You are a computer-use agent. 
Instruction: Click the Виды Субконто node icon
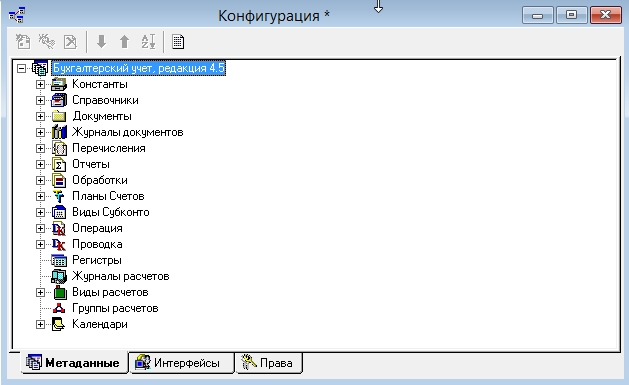(59, 212)
